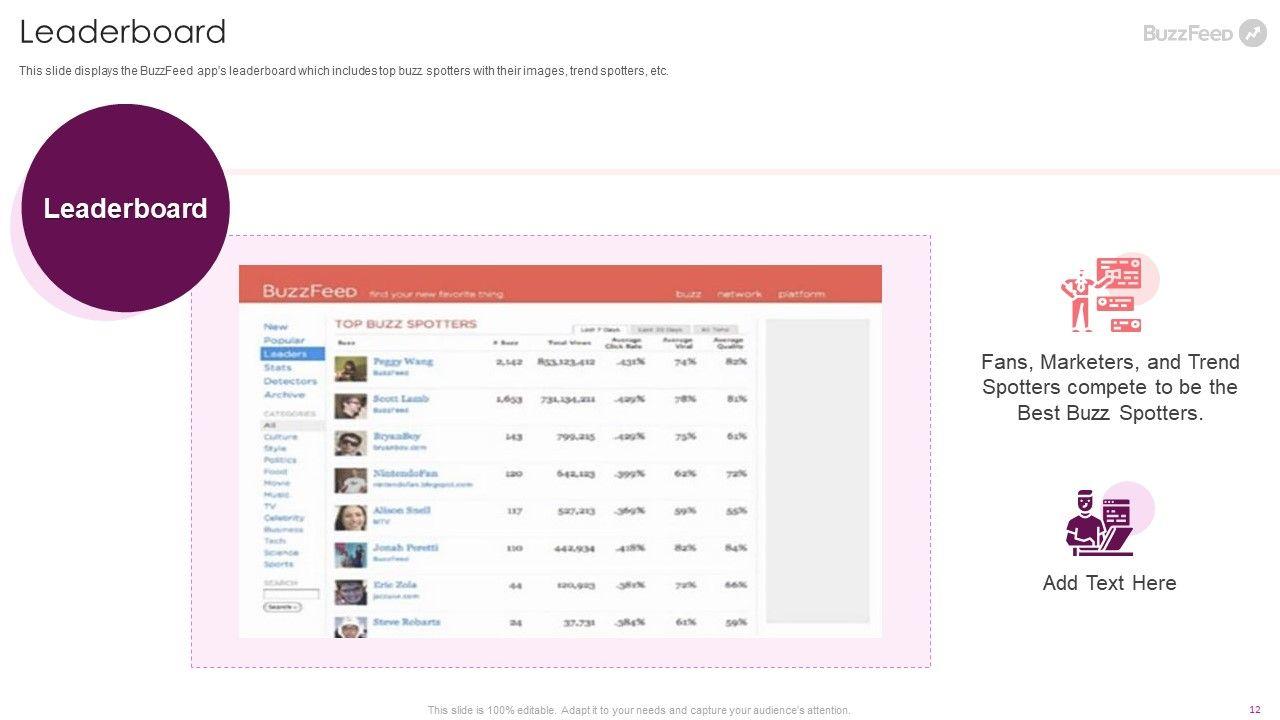Open Alison Snell's avatar thumbnail

[350, 517]
